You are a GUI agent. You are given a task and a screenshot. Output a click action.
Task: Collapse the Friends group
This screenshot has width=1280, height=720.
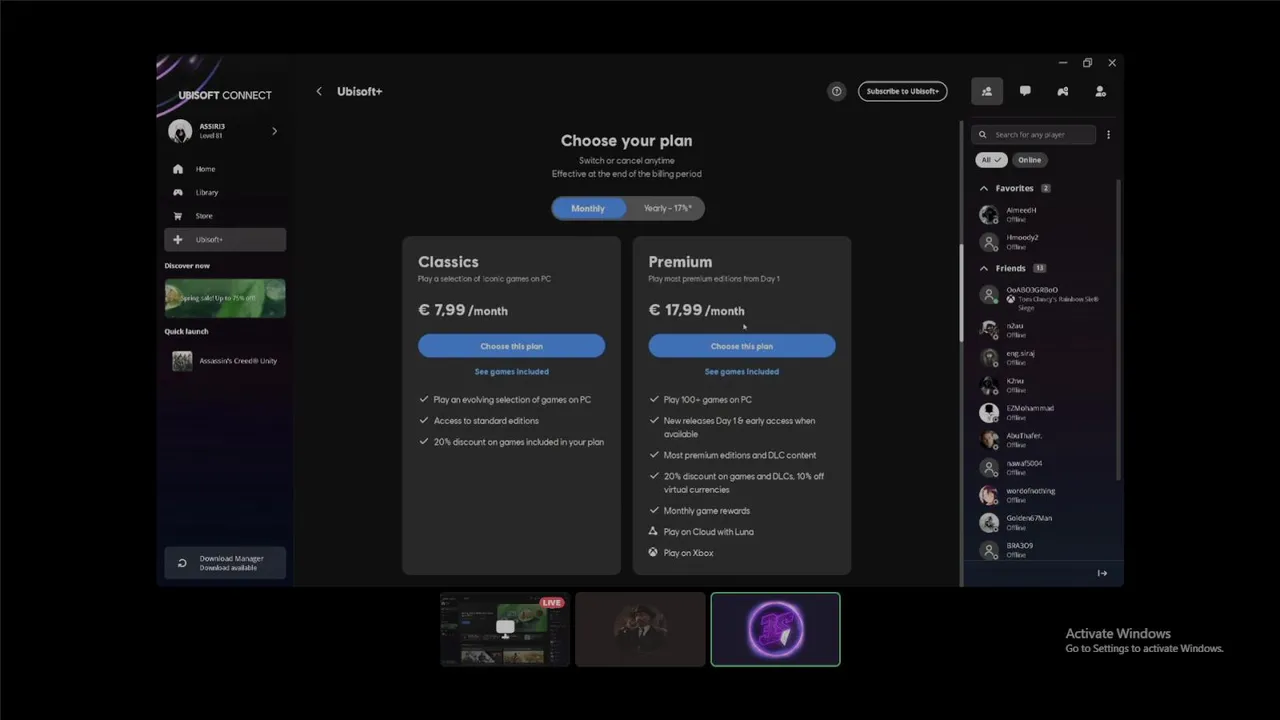click(x=984, y=268)
